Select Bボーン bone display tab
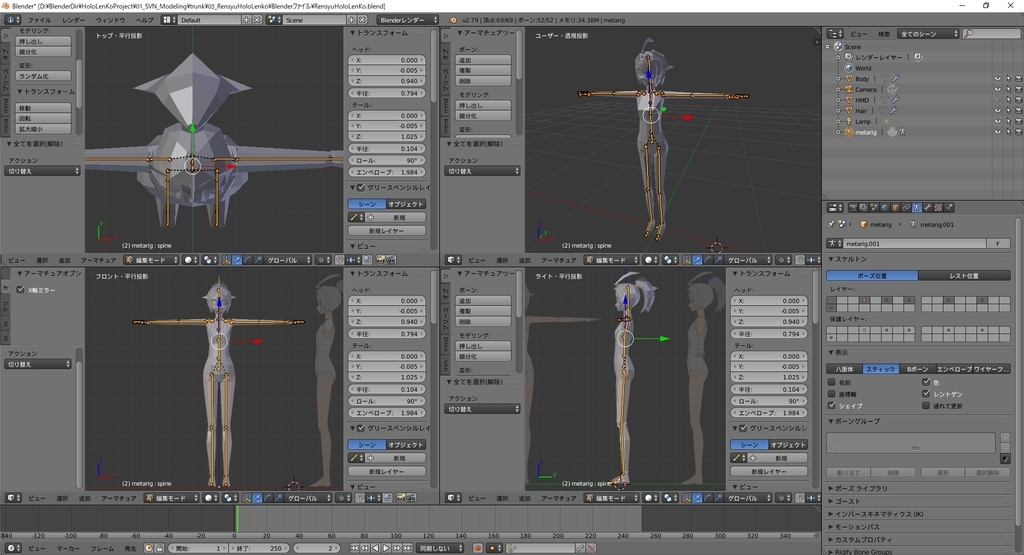This screenshot has width=1024, height=555. [x=918, y=369]
